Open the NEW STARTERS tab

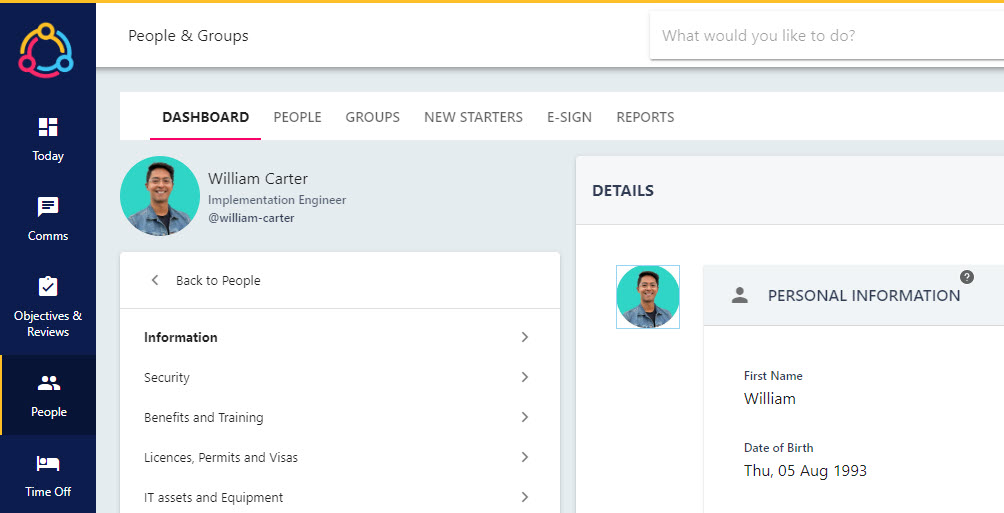coord(473,117)
